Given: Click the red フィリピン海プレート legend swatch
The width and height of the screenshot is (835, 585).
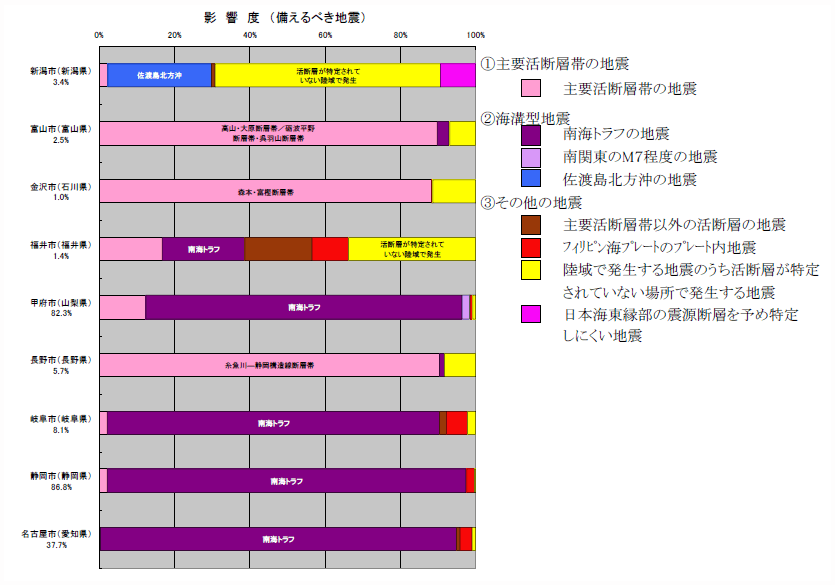Looking at the screenshot, I should coord(530,248).
